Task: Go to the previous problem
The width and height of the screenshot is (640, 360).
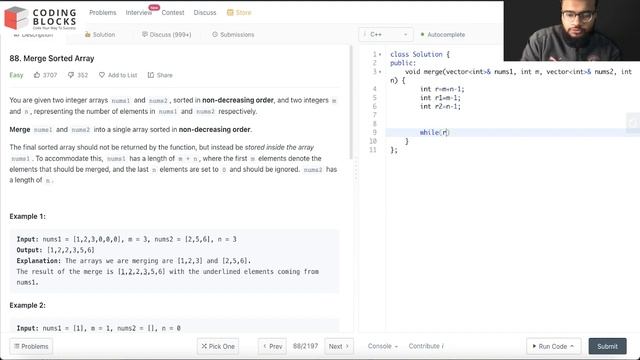Action: [272, 346]
